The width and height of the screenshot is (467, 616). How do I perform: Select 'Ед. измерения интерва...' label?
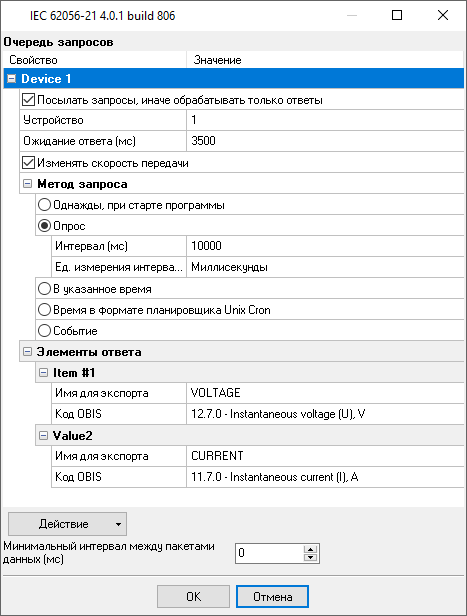[119, 267]
